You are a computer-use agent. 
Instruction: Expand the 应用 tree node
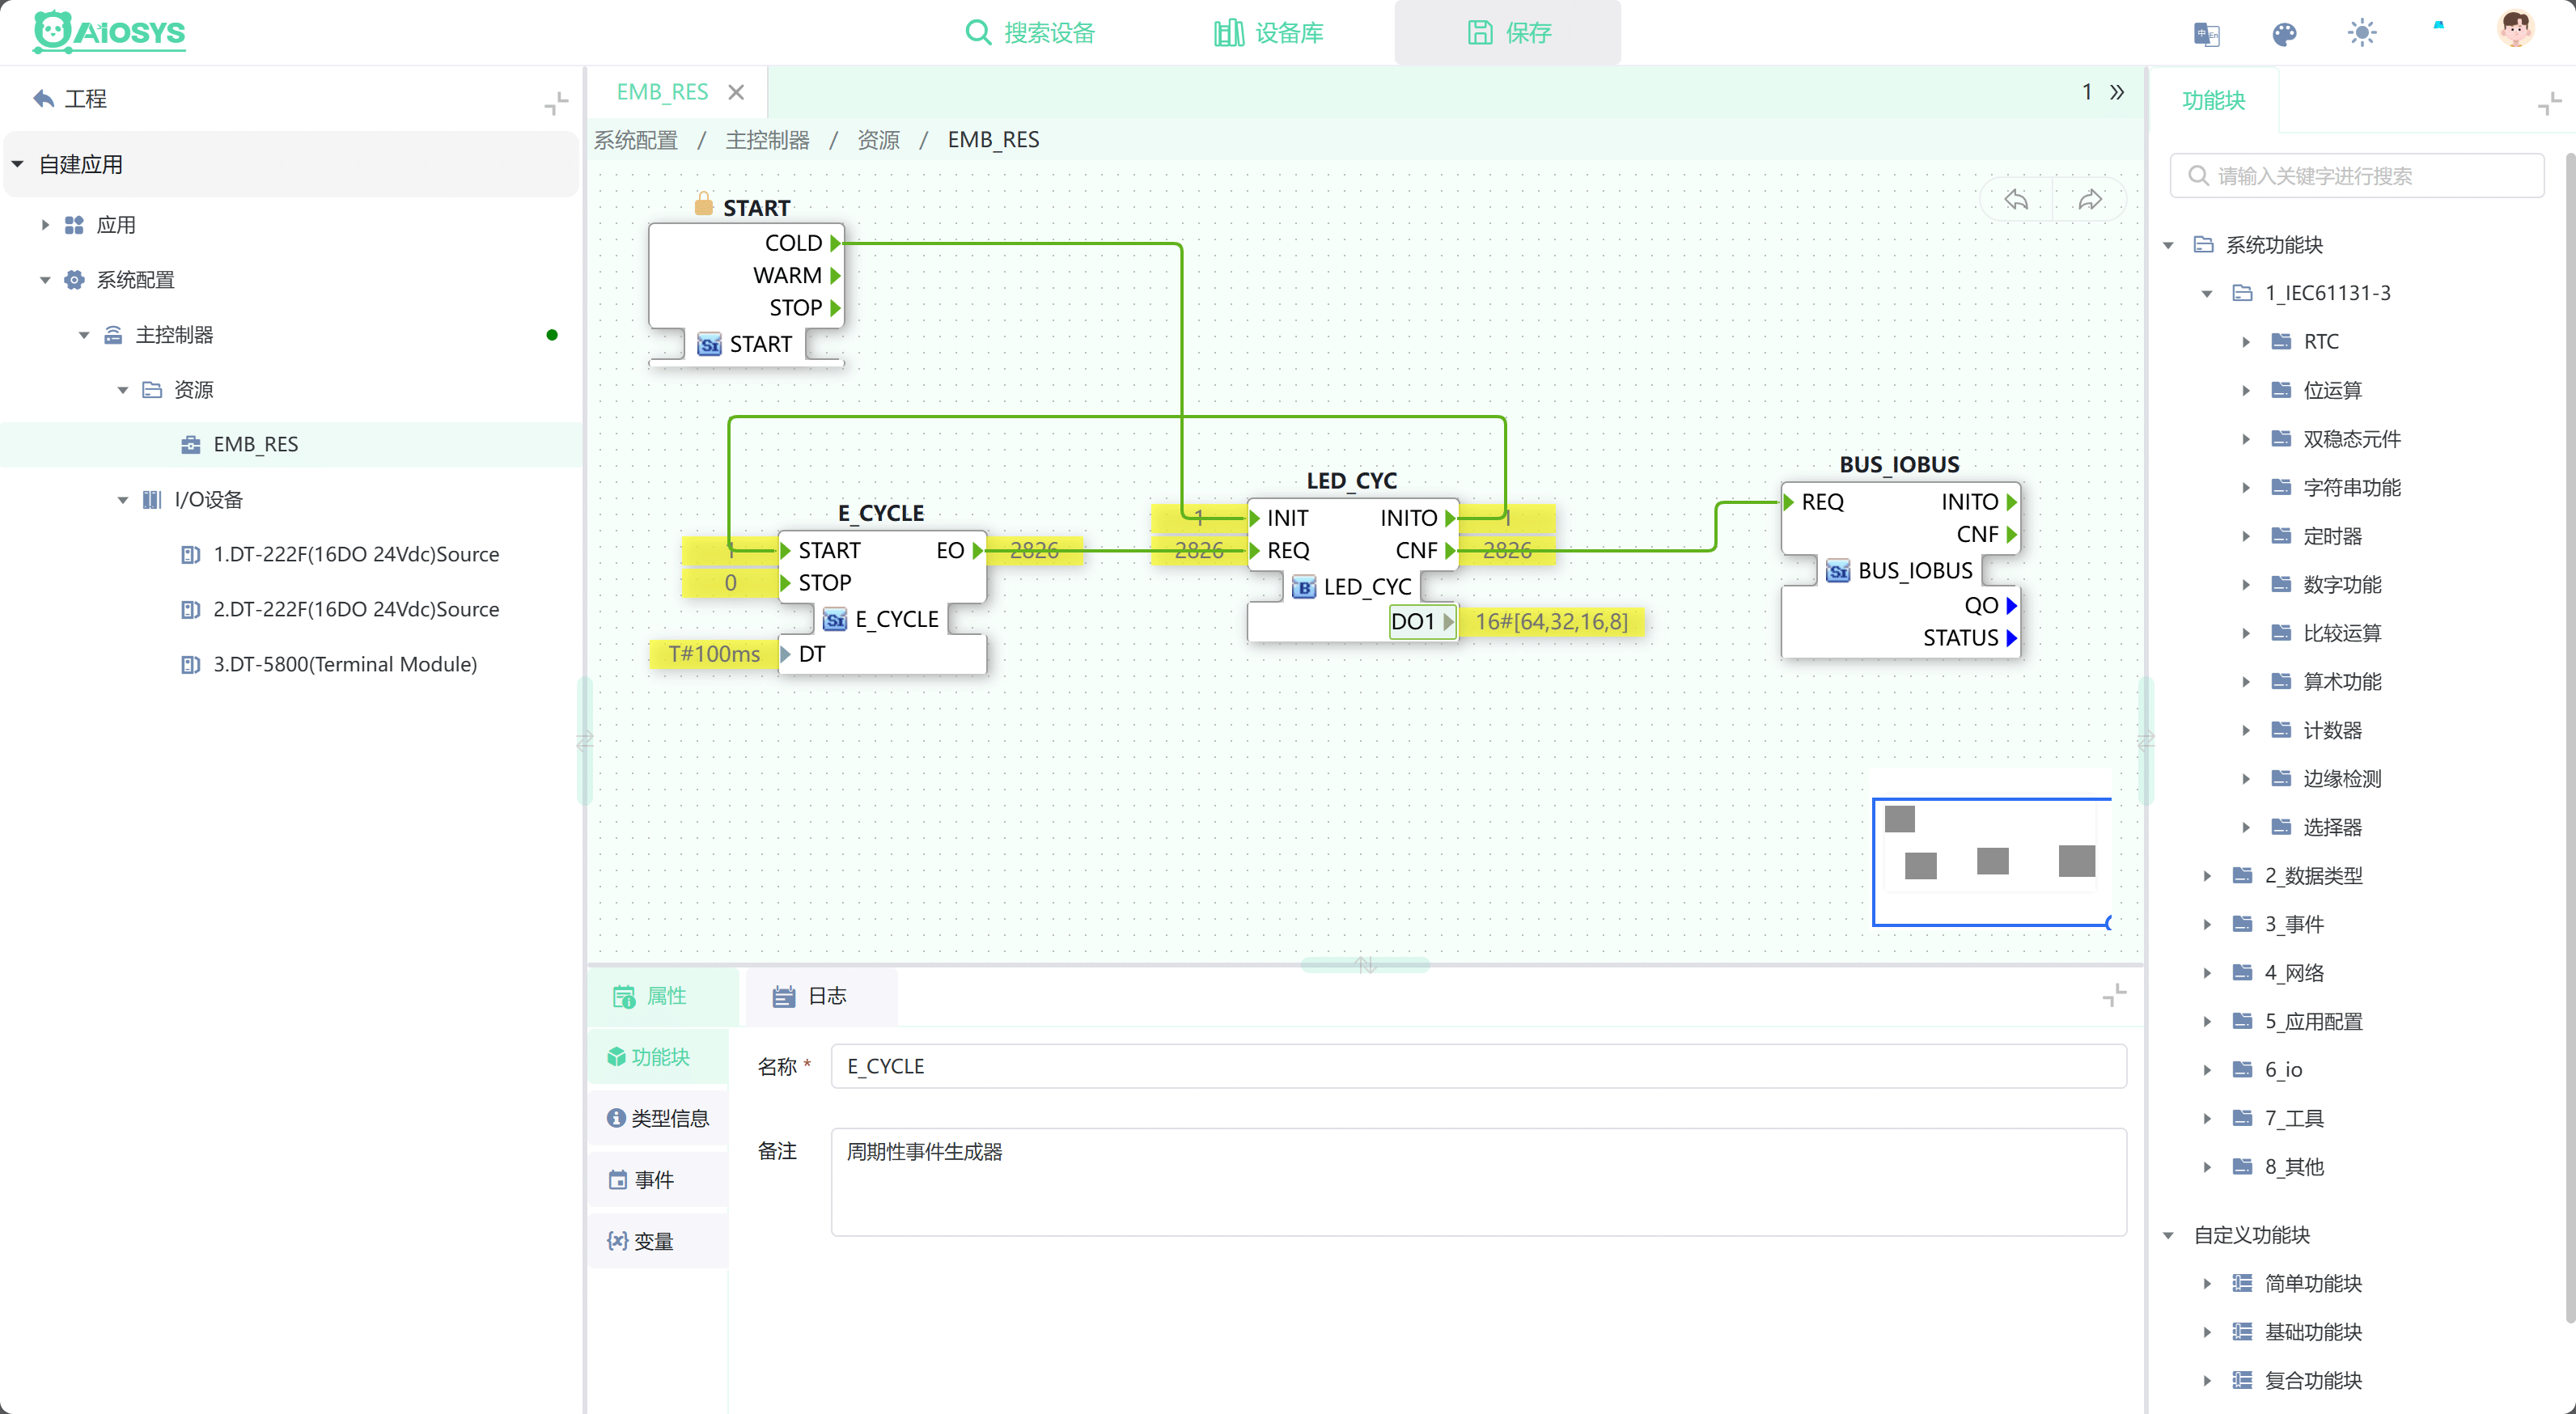tap(45, 225)
